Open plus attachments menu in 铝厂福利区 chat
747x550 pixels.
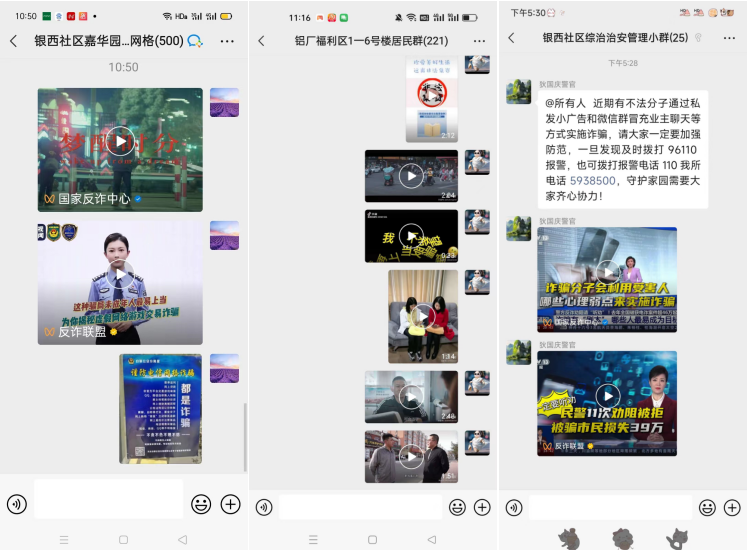tap(482, 508)
